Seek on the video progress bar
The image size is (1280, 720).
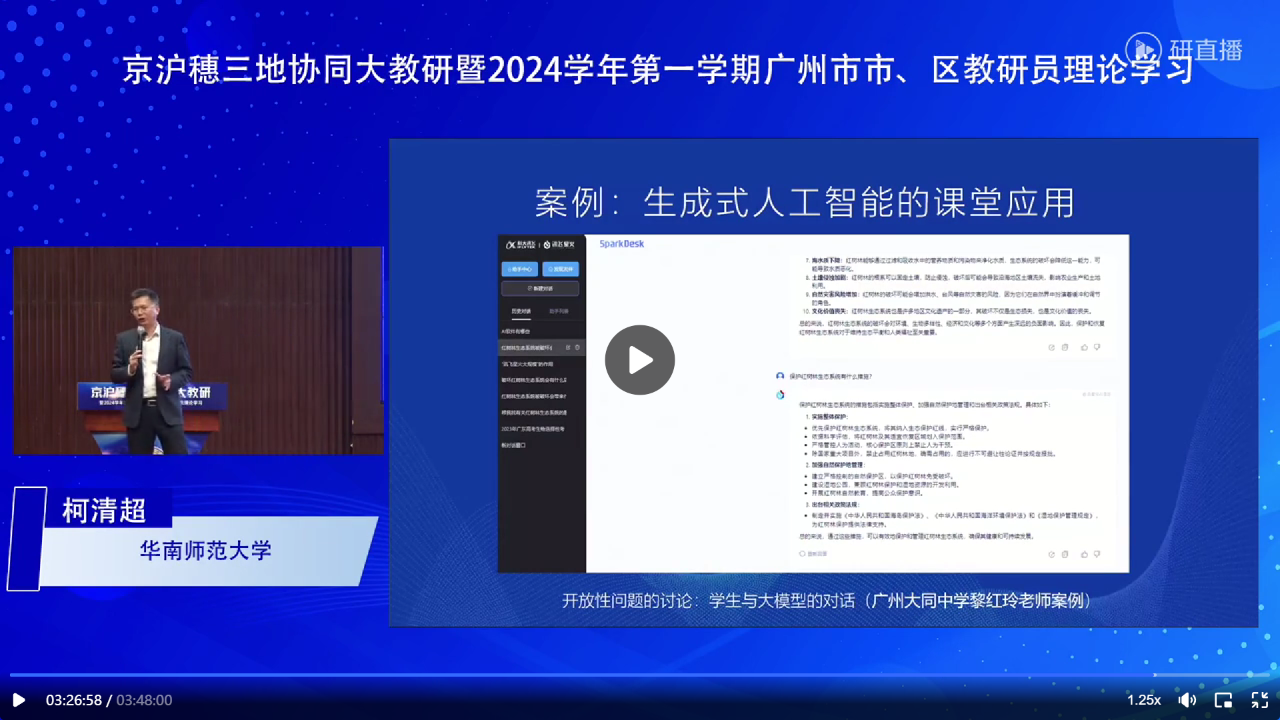pyautogui.click(x=640, y=675)
